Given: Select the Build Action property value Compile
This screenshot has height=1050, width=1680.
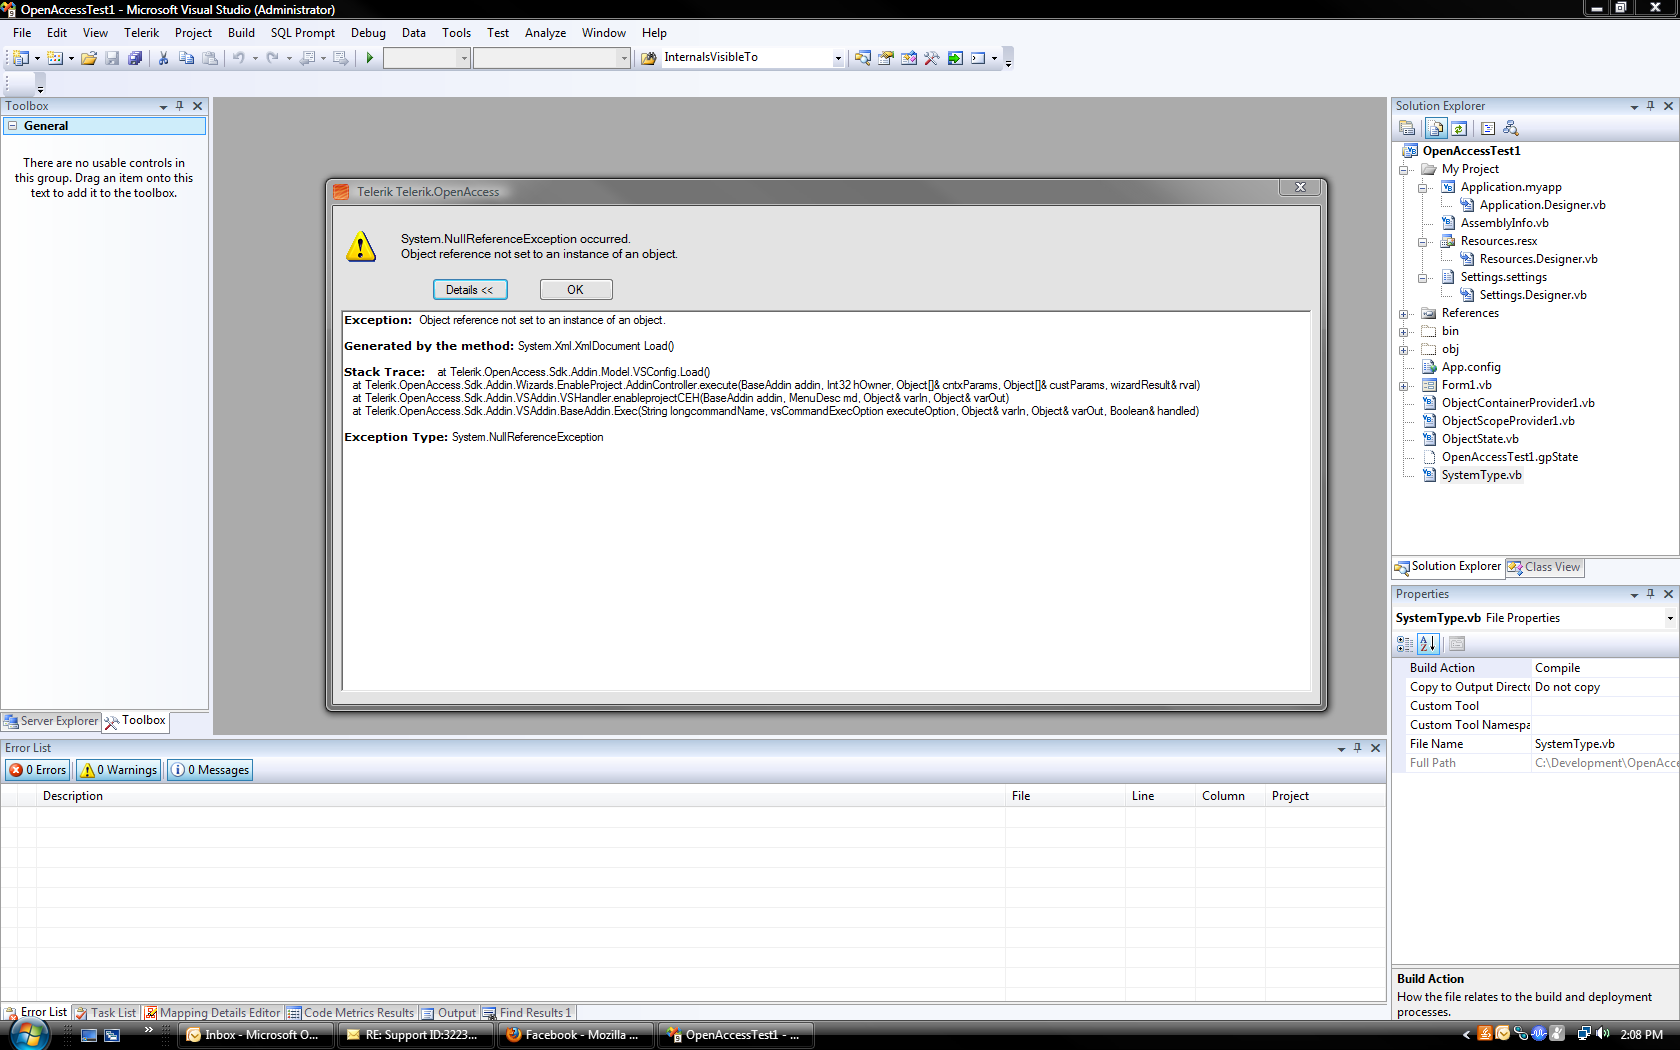Looking at the screenshot, I should point(1605,668).
